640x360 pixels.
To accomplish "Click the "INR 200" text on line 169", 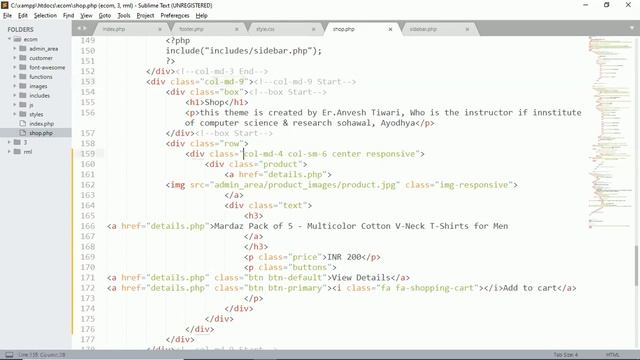I will point(344,257).
